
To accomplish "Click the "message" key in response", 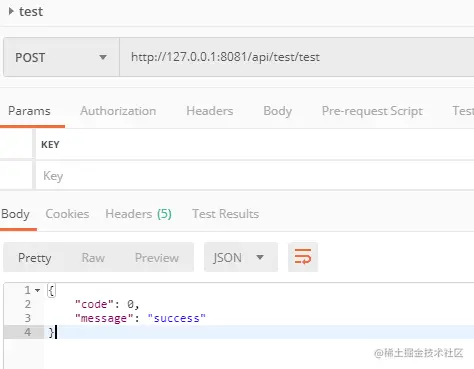I will (104, 318).
